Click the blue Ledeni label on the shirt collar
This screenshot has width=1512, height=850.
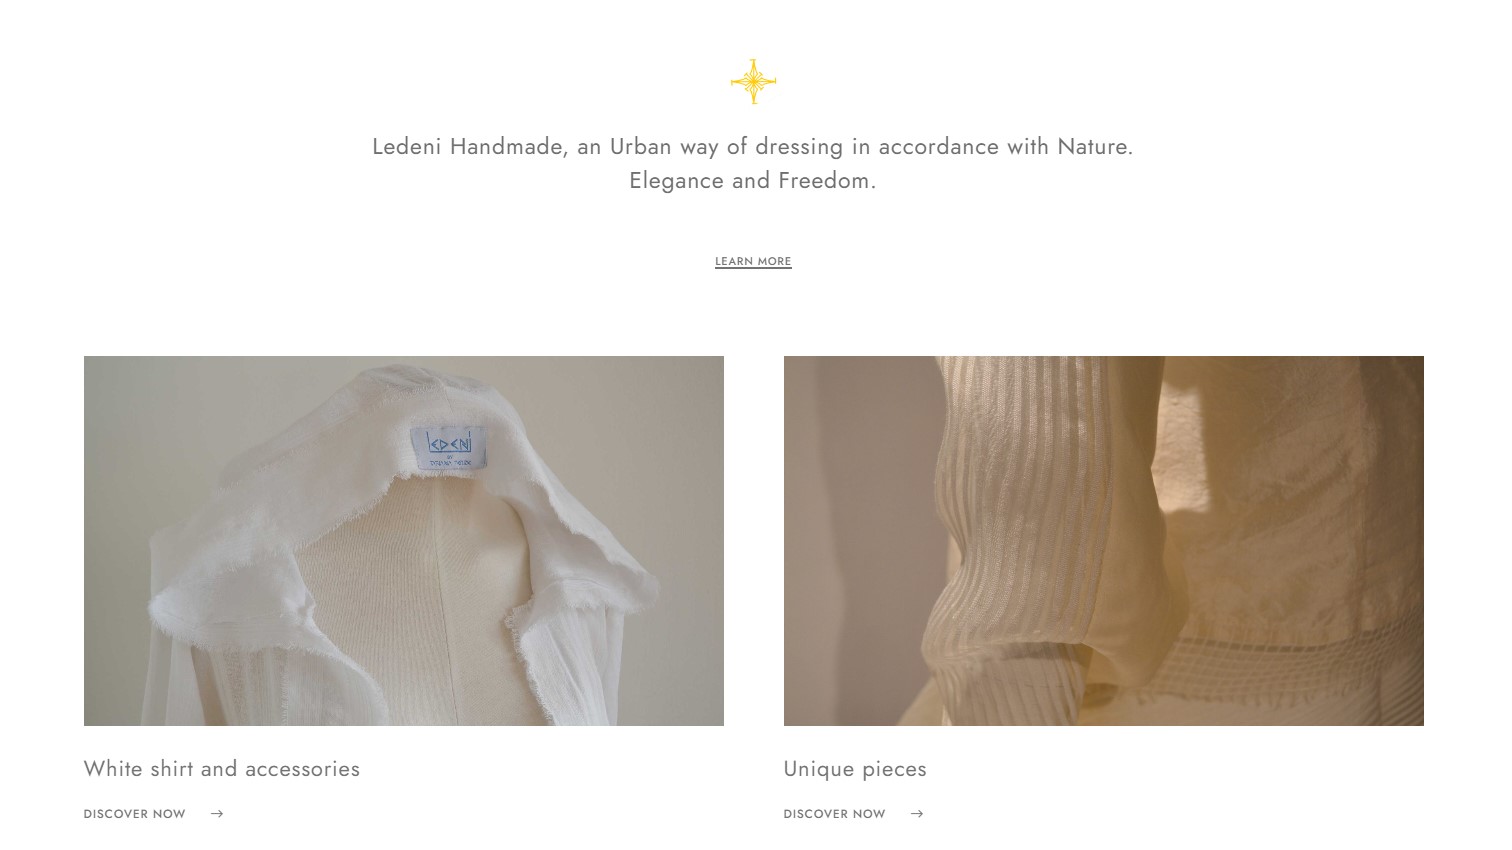pos(448,447)
